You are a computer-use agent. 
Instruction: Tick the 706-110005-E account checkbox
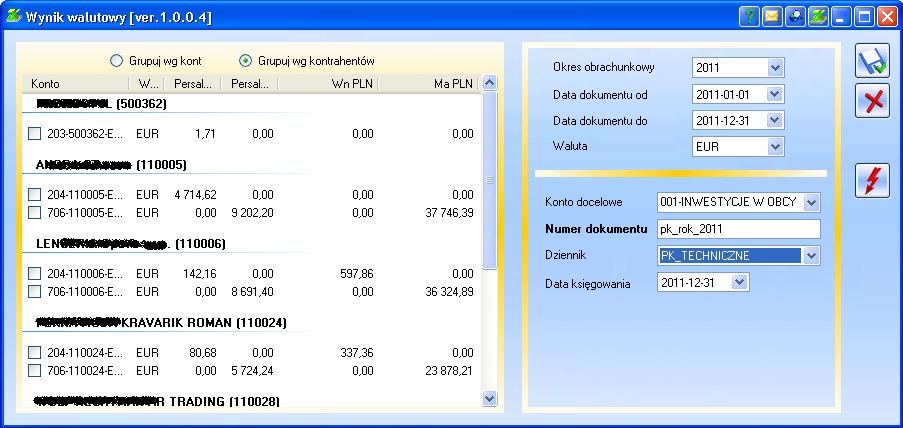pos(35,212)
